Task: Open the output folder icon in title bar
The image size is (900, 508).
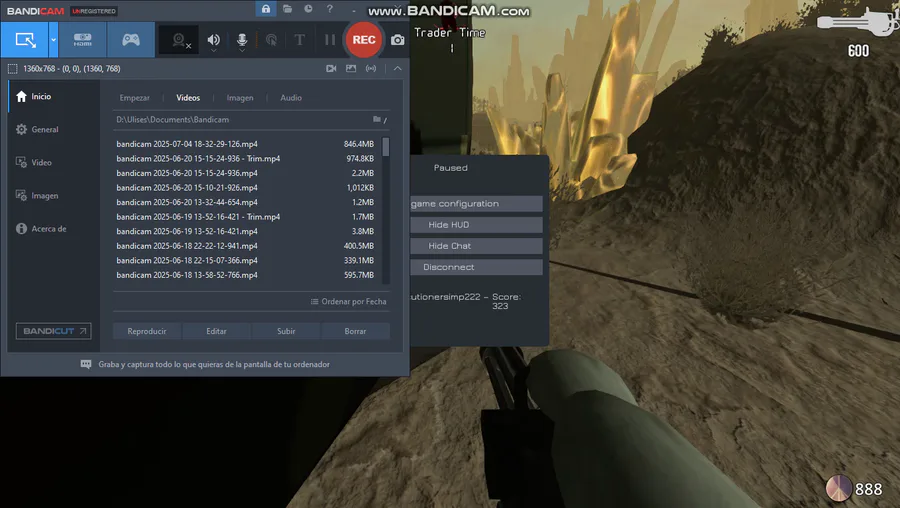Action: pyautogui.click(x=287, y=9)
